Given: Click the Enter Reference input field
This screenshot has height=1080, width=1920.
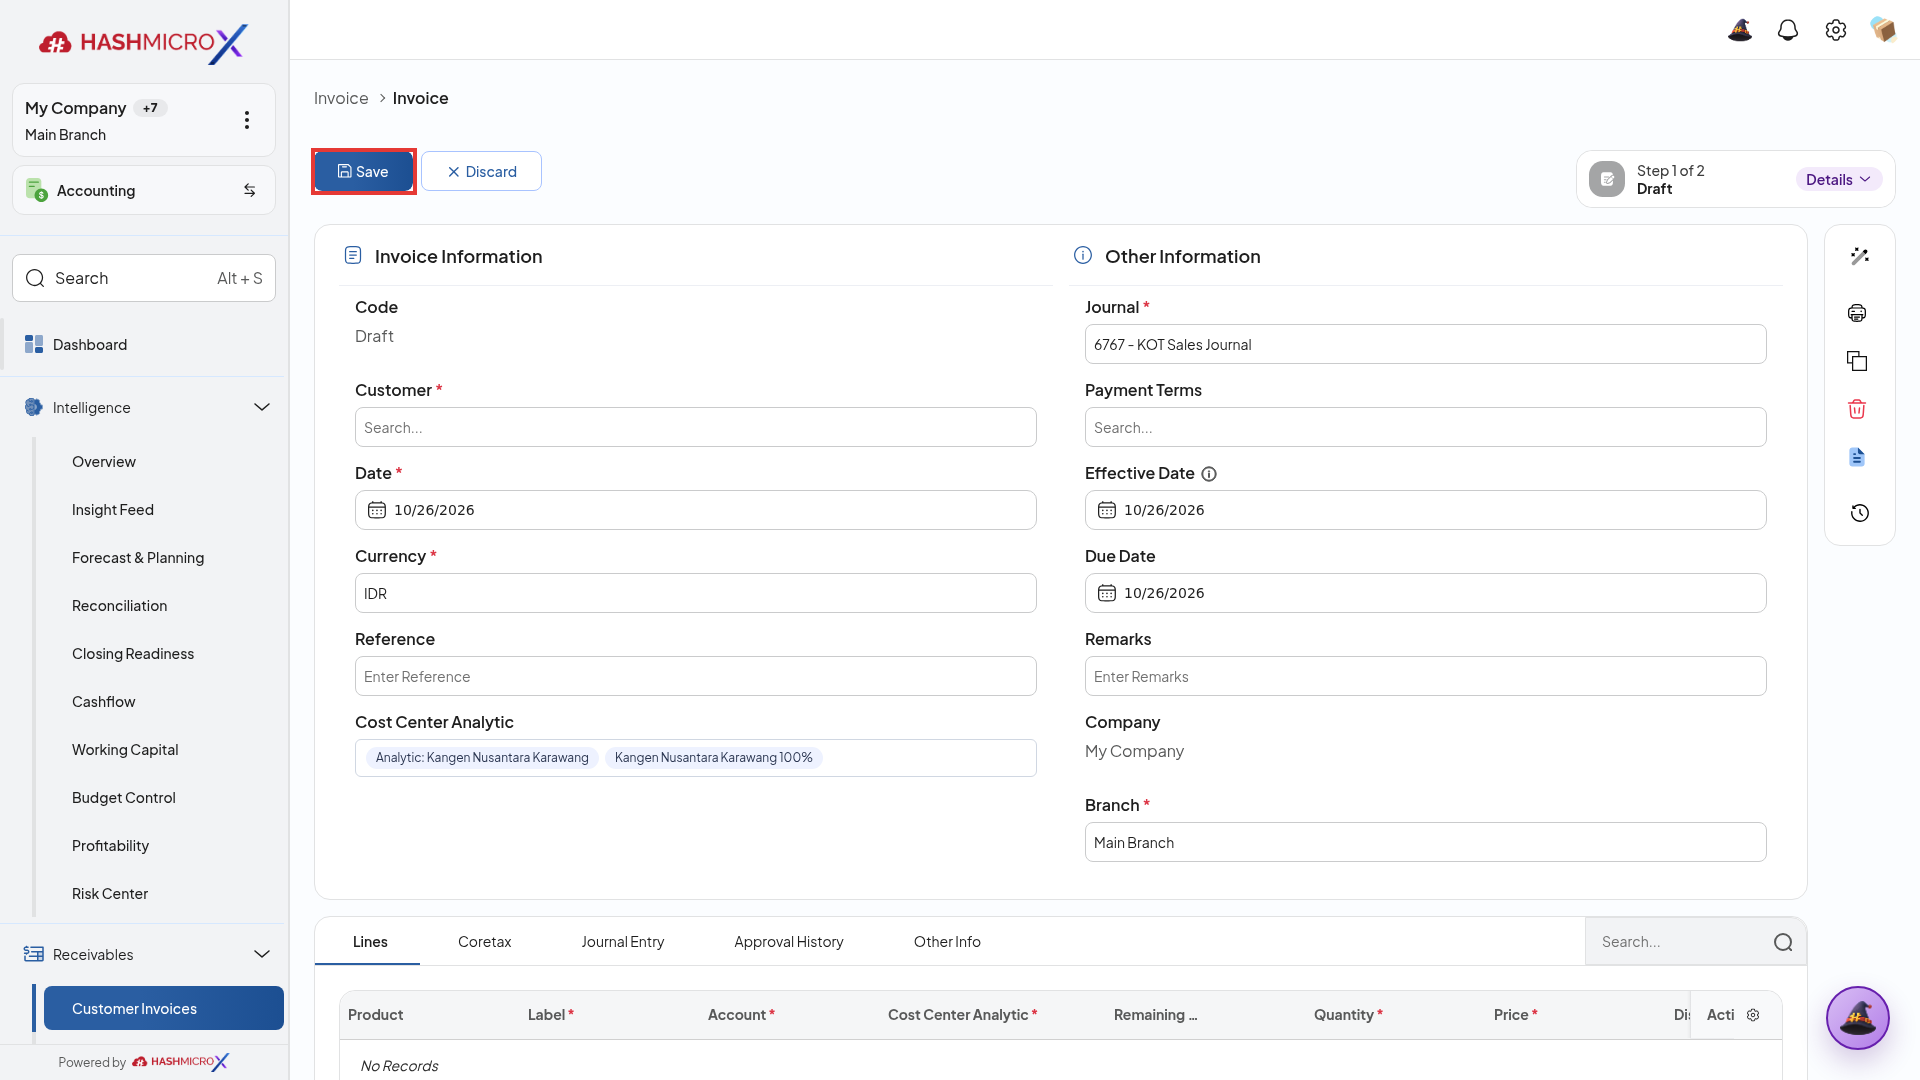Looking at the screenshot, I should point(695,676).
